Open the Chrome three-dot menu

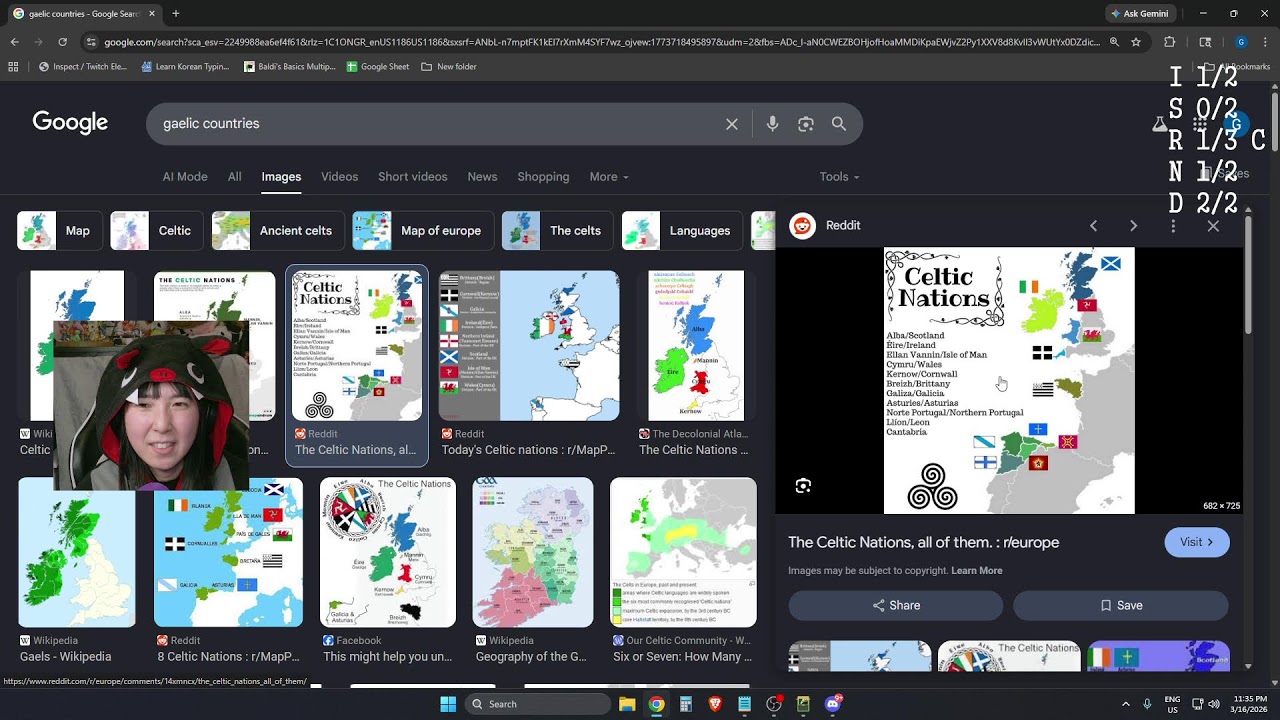[x=1266, y=42]
